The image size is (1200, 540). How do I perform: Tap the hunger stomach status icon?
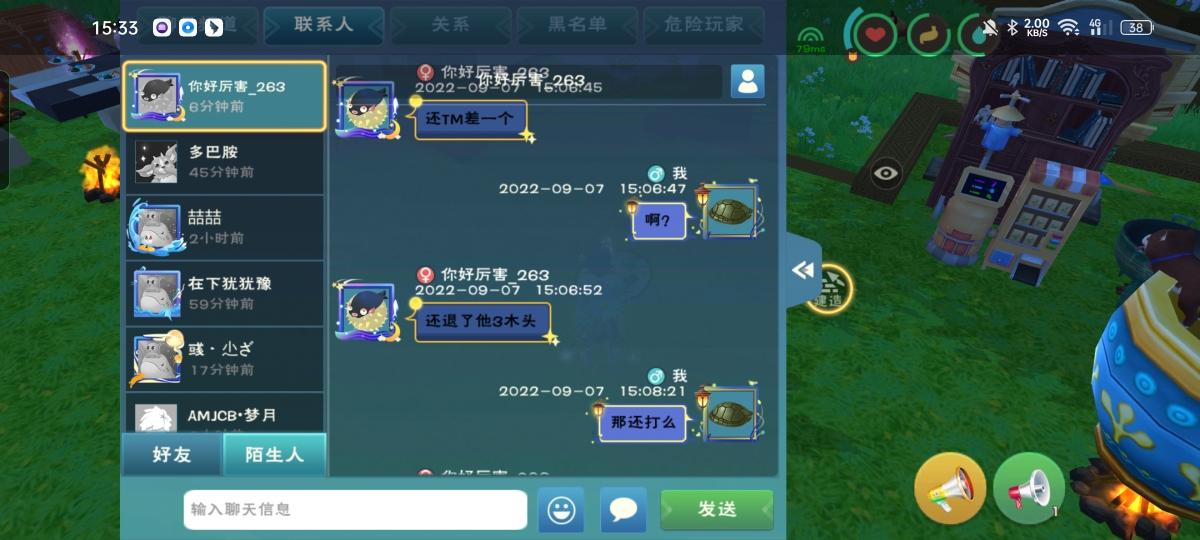(929, 35)
